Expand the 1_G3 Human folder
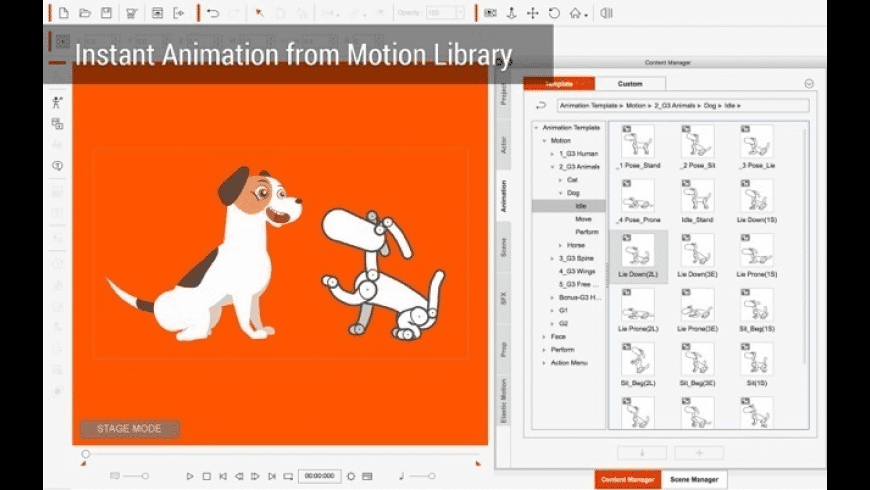This screenshot has height=490, width=870. click(552, 154)
